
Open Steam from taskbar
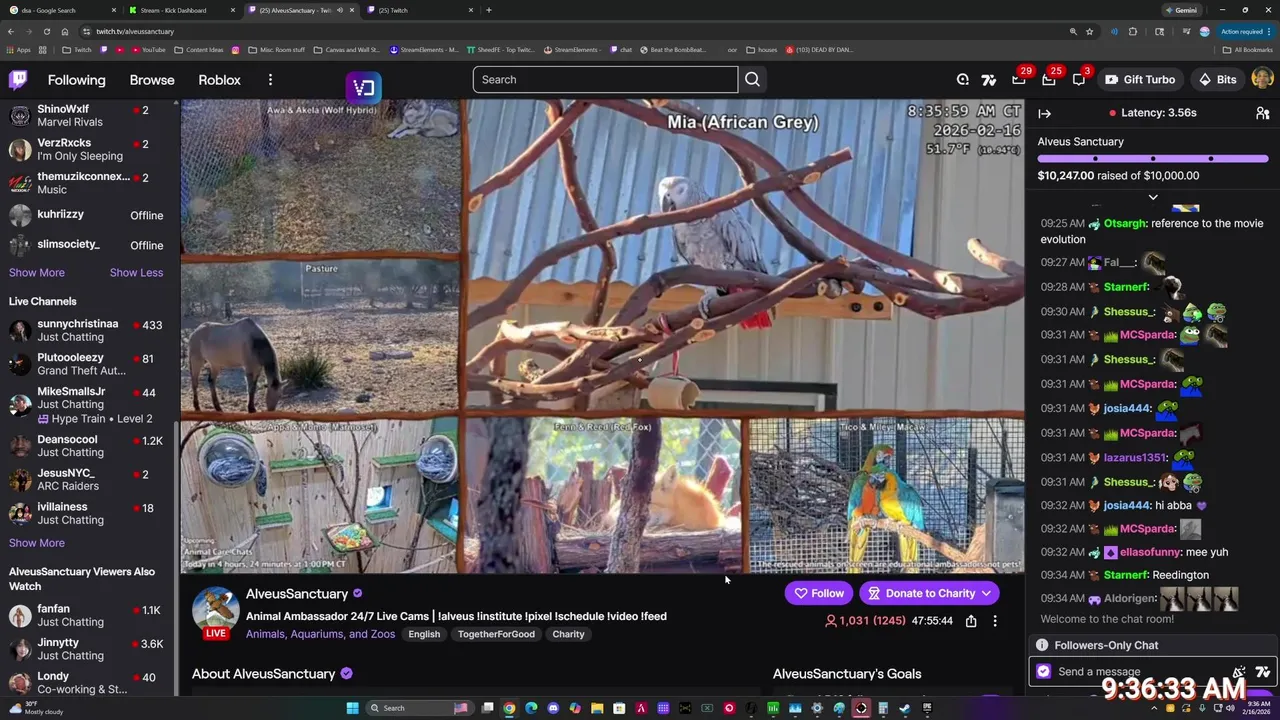click(905, 708)
